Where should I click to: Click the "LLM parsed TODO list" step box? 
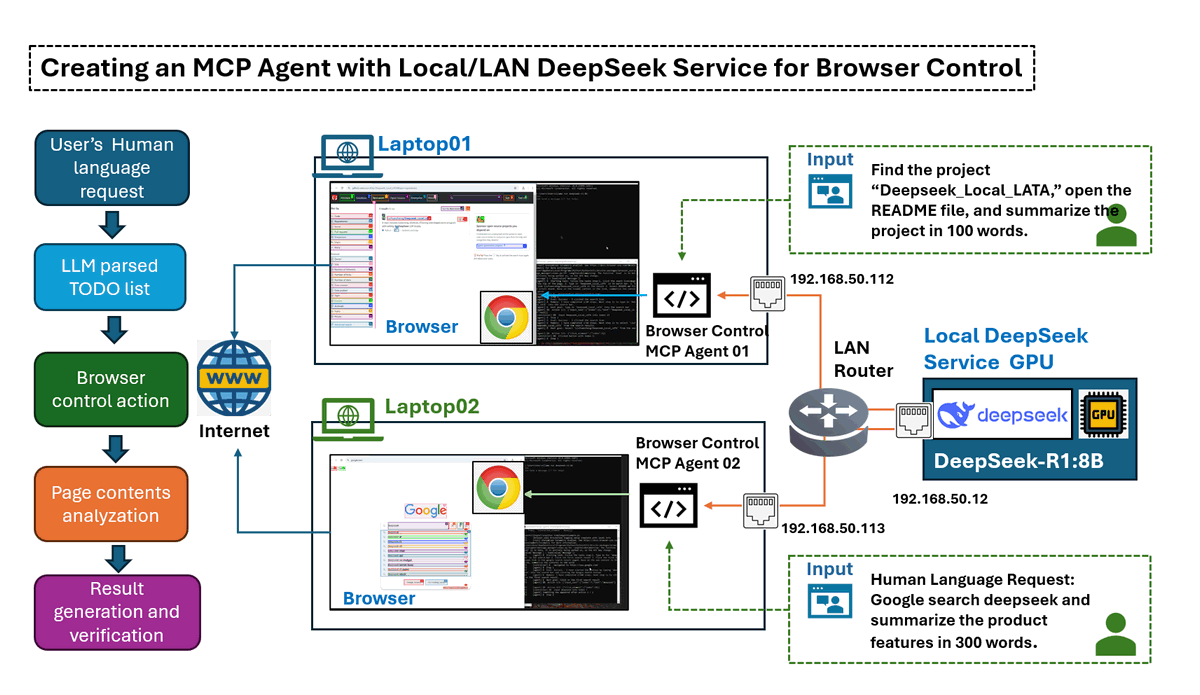tap(112, 278)
